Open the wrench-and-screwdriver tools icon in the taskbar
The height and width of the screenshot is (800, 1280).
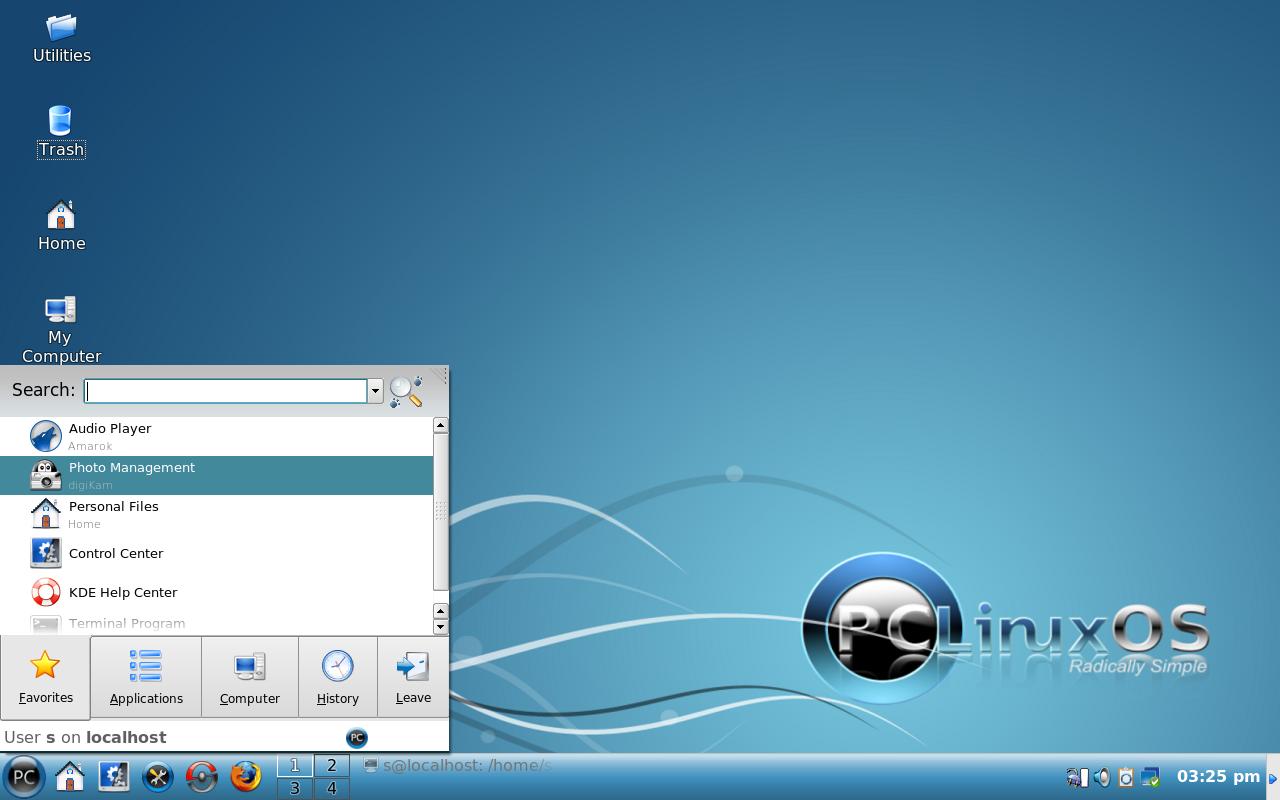[158, 776]
